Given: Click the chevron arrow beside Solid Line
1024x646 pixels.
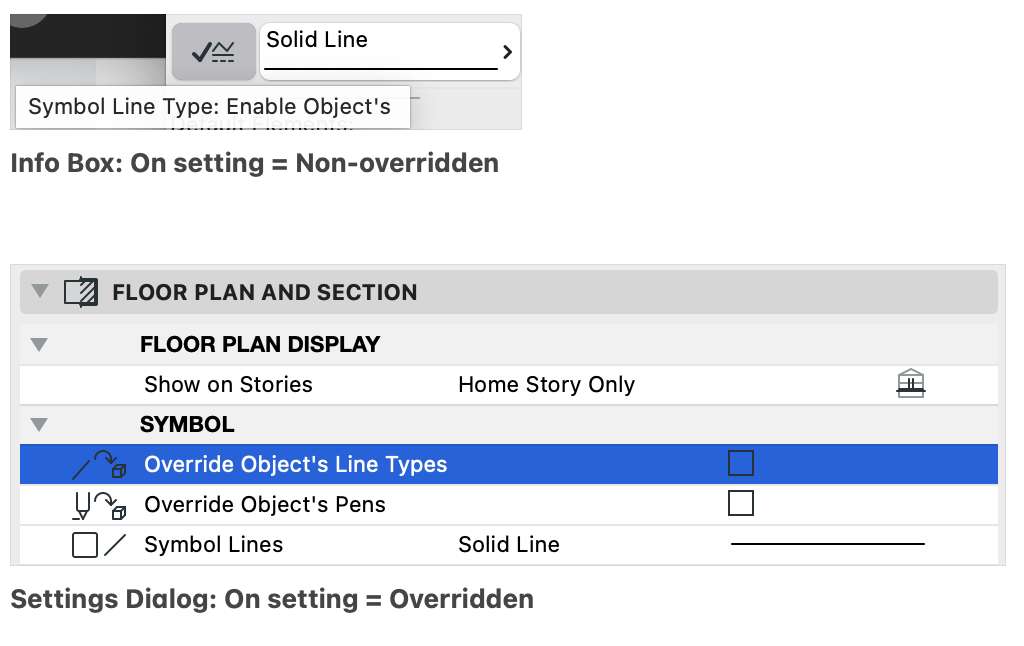Looking at the screenshot, I should coord(507,52).
